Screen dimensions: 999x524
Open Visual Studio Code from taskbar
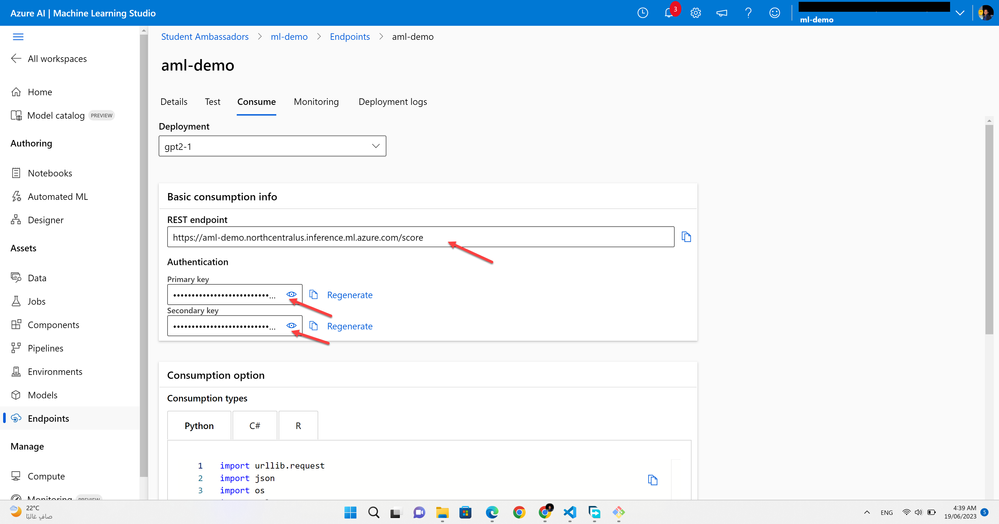point(570,513)
